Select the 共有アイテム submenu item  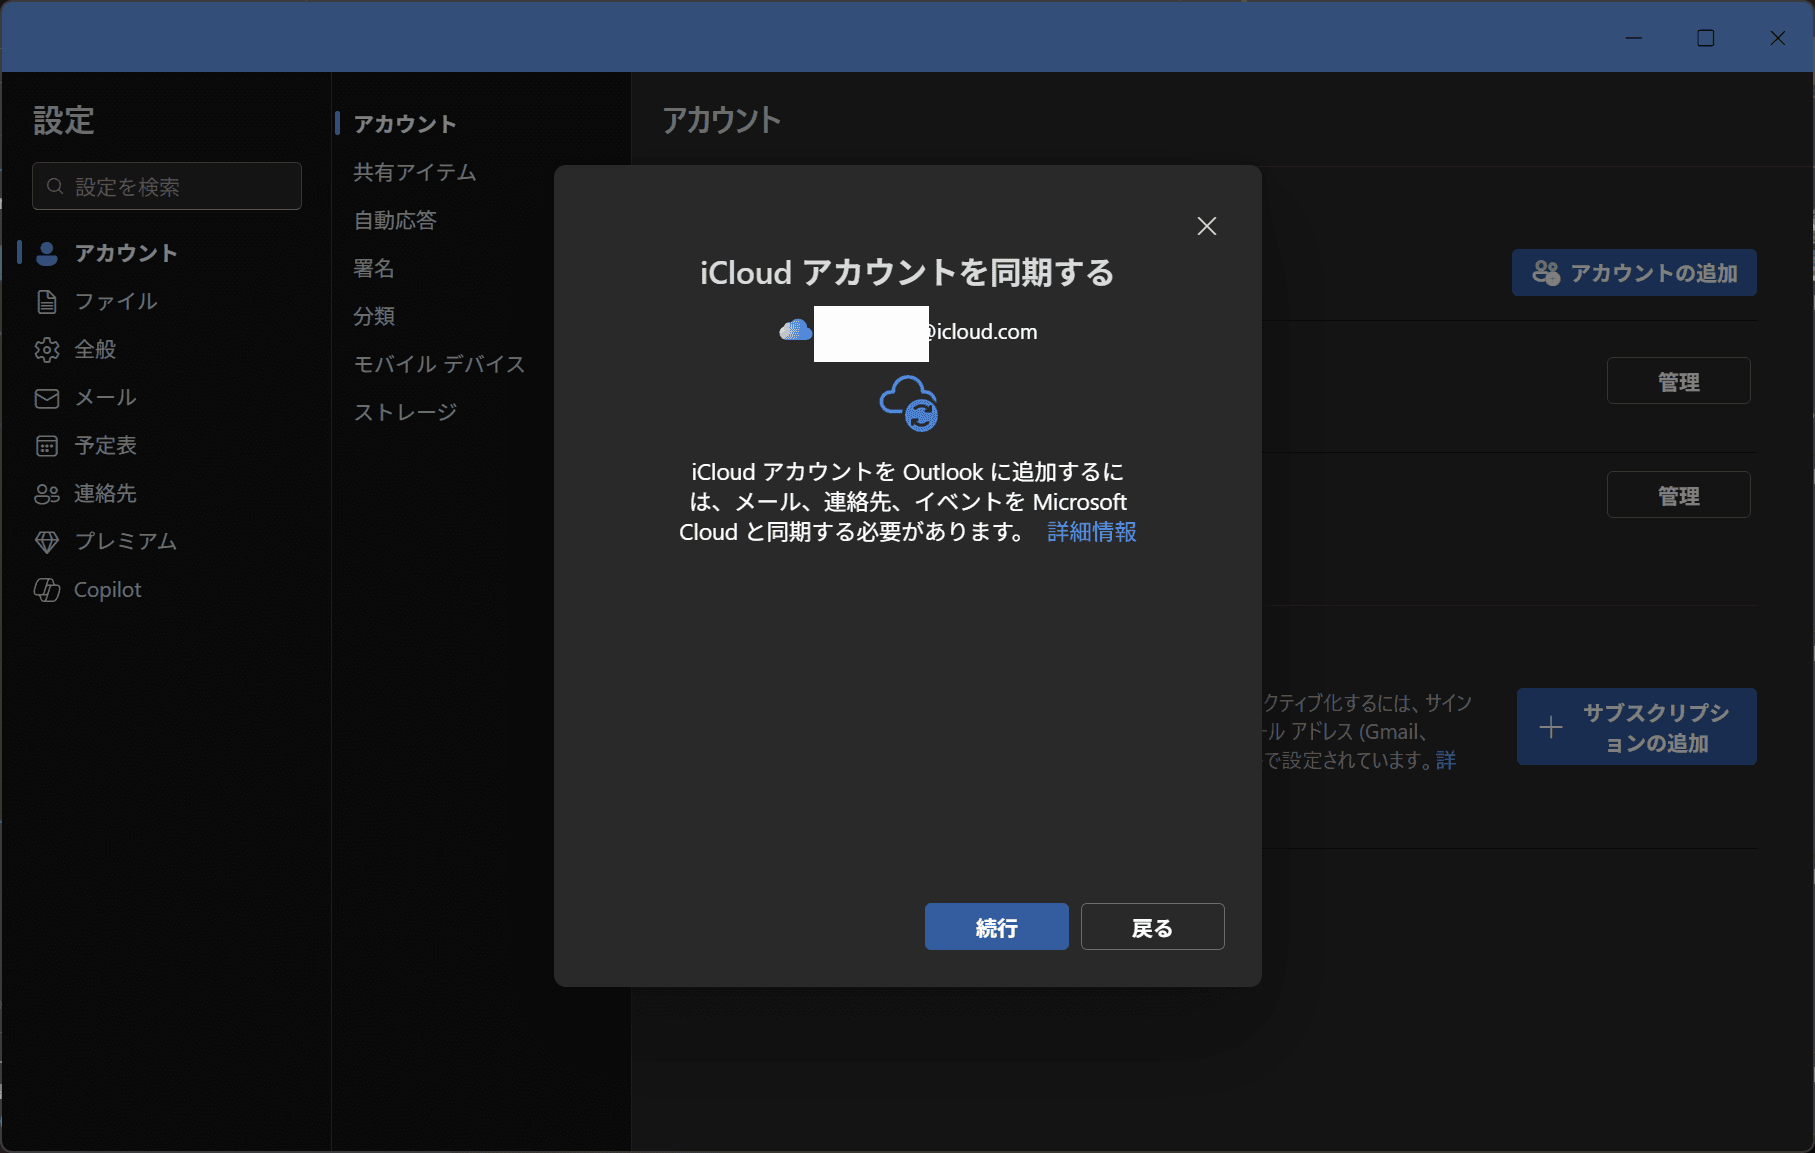(x=414, y=172)
